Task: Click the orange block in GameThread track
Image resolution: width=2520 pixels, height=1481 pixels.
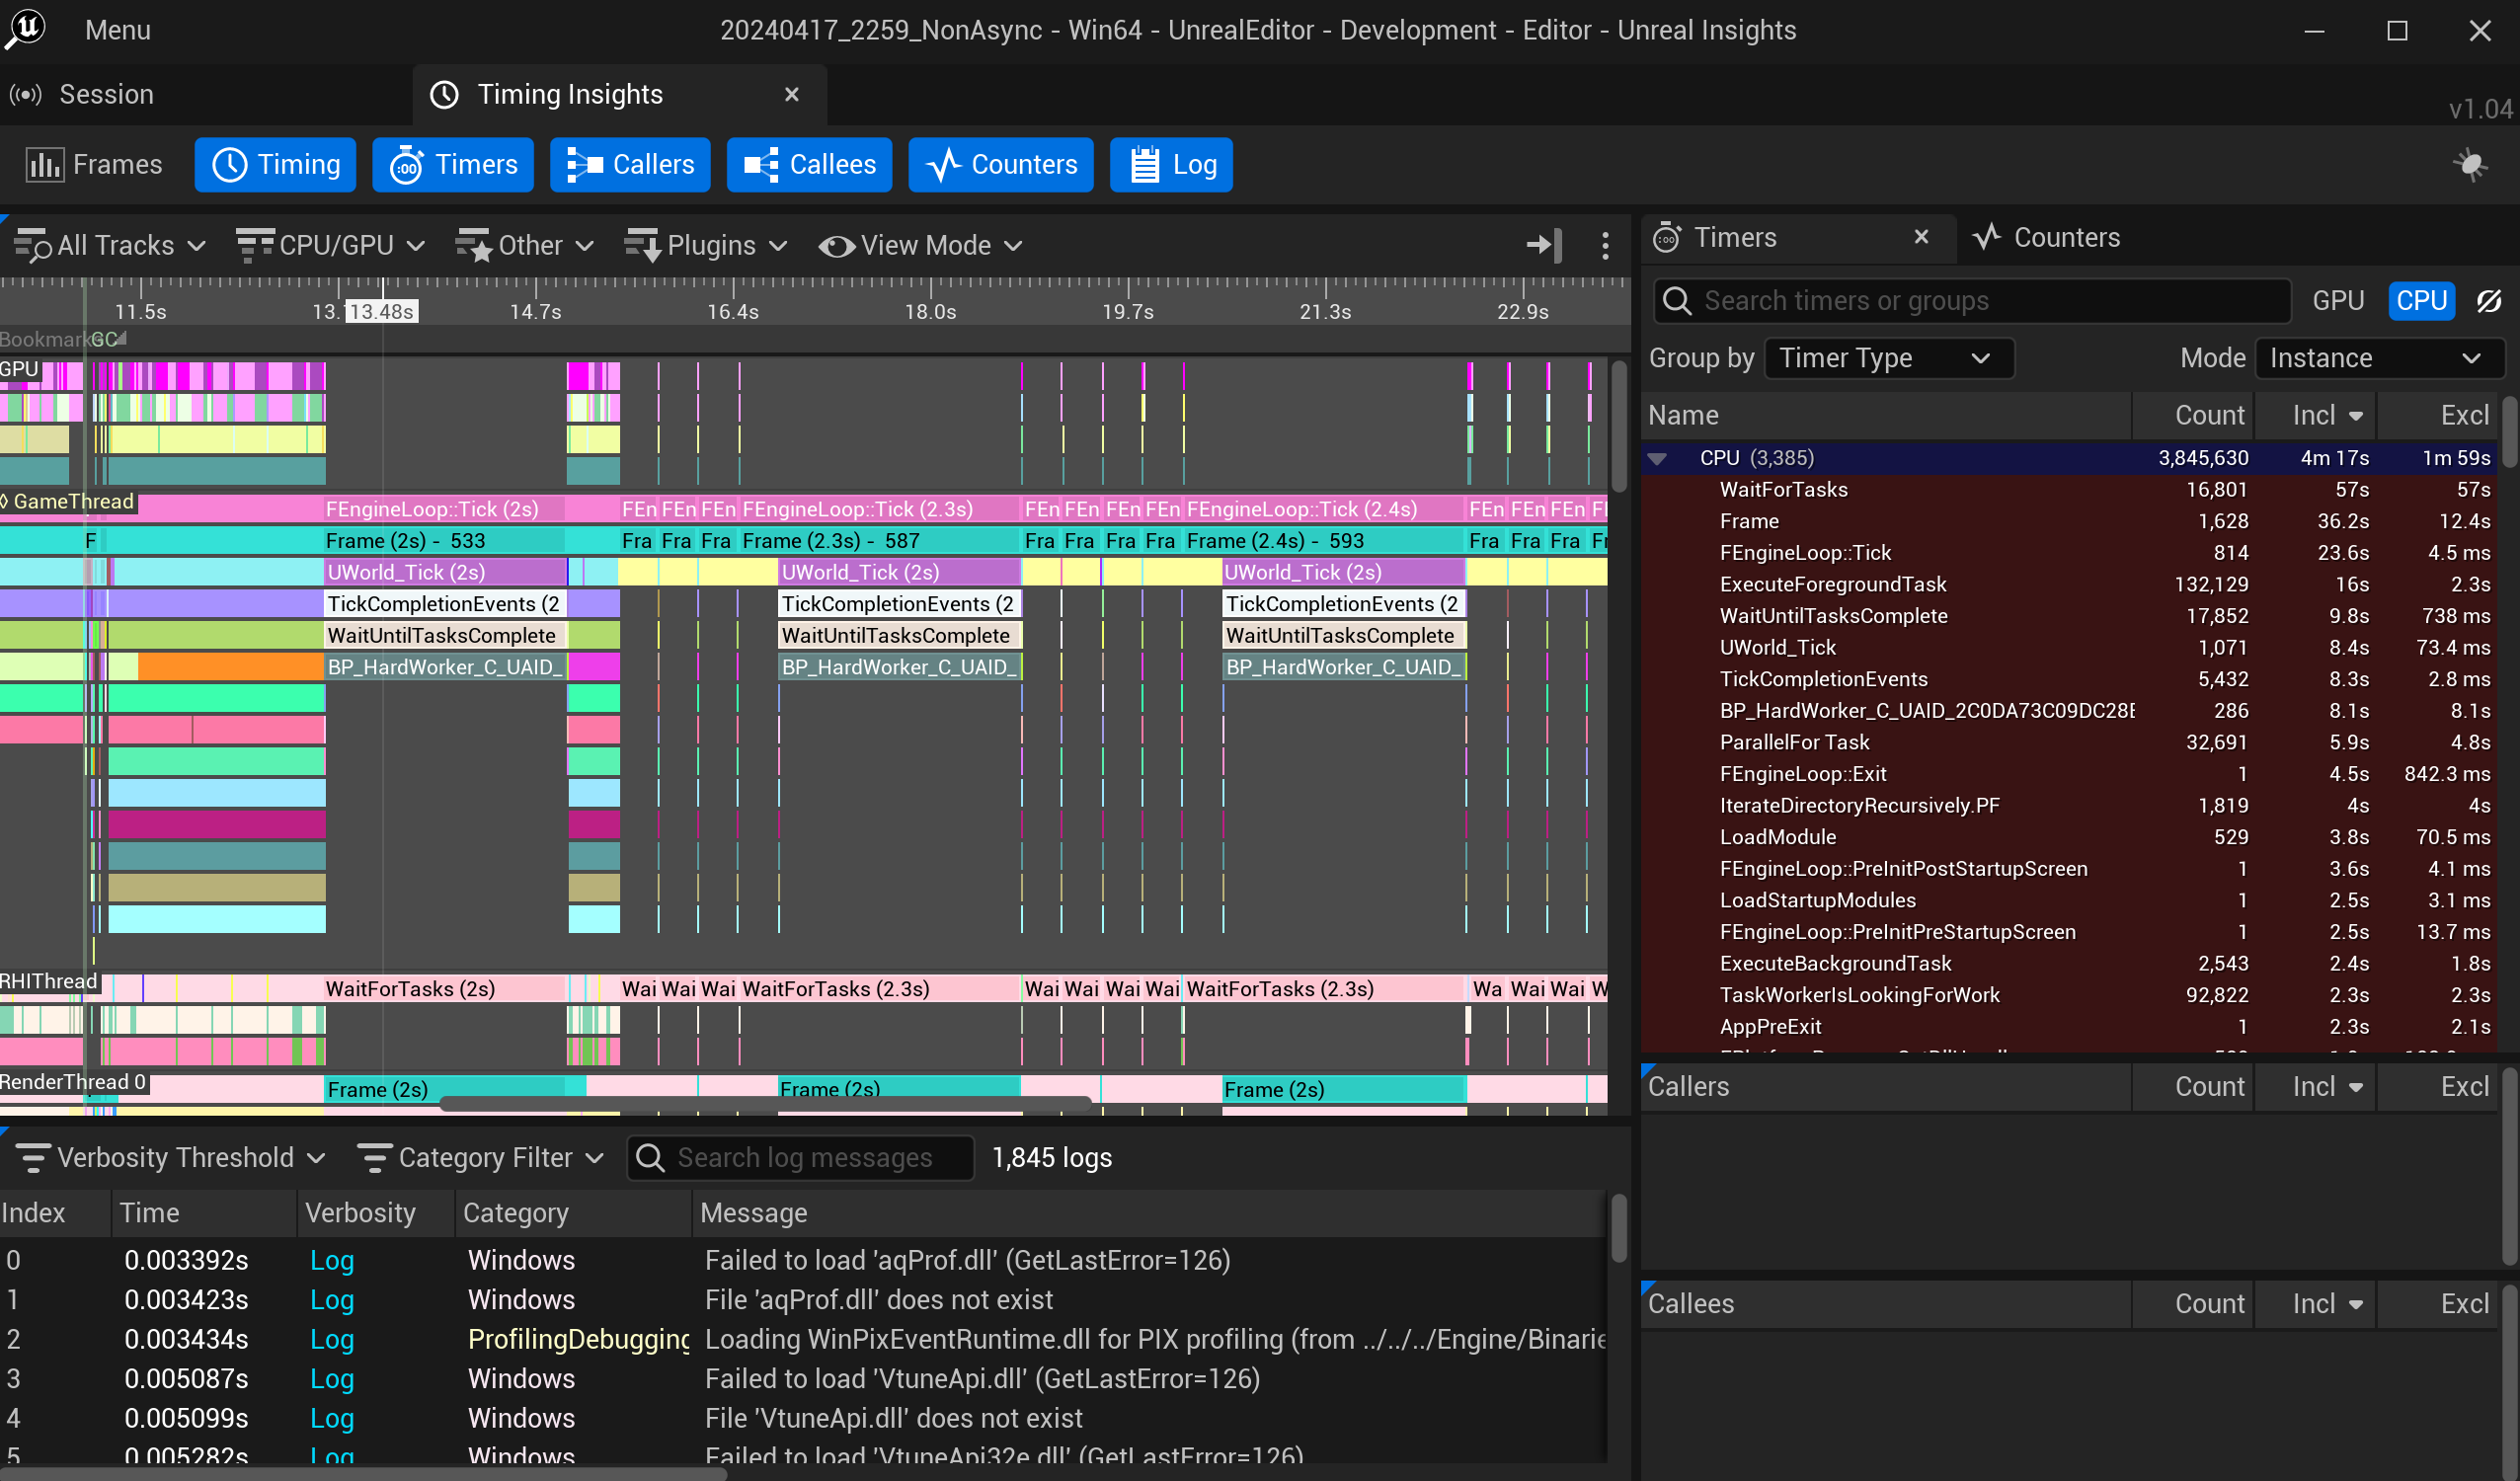Action: coord(230,666)
